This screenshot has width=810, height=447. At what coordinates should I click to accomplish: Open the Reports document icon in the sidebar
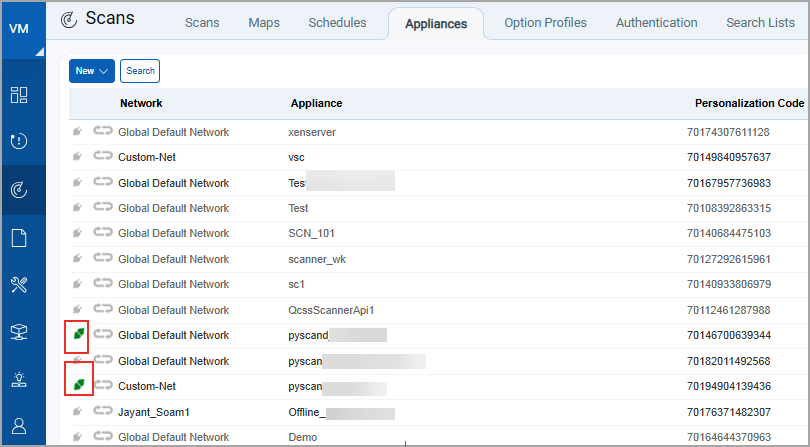pyautogui.click(x=19, y=238)
